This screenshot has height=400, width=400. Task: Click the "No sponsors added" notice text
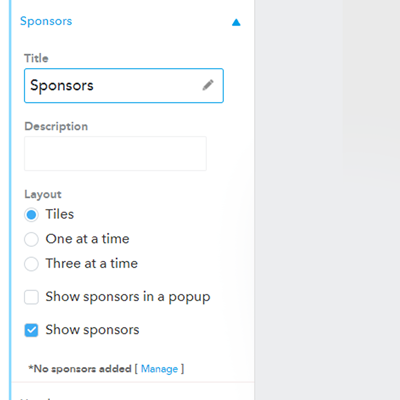point(80,369)
